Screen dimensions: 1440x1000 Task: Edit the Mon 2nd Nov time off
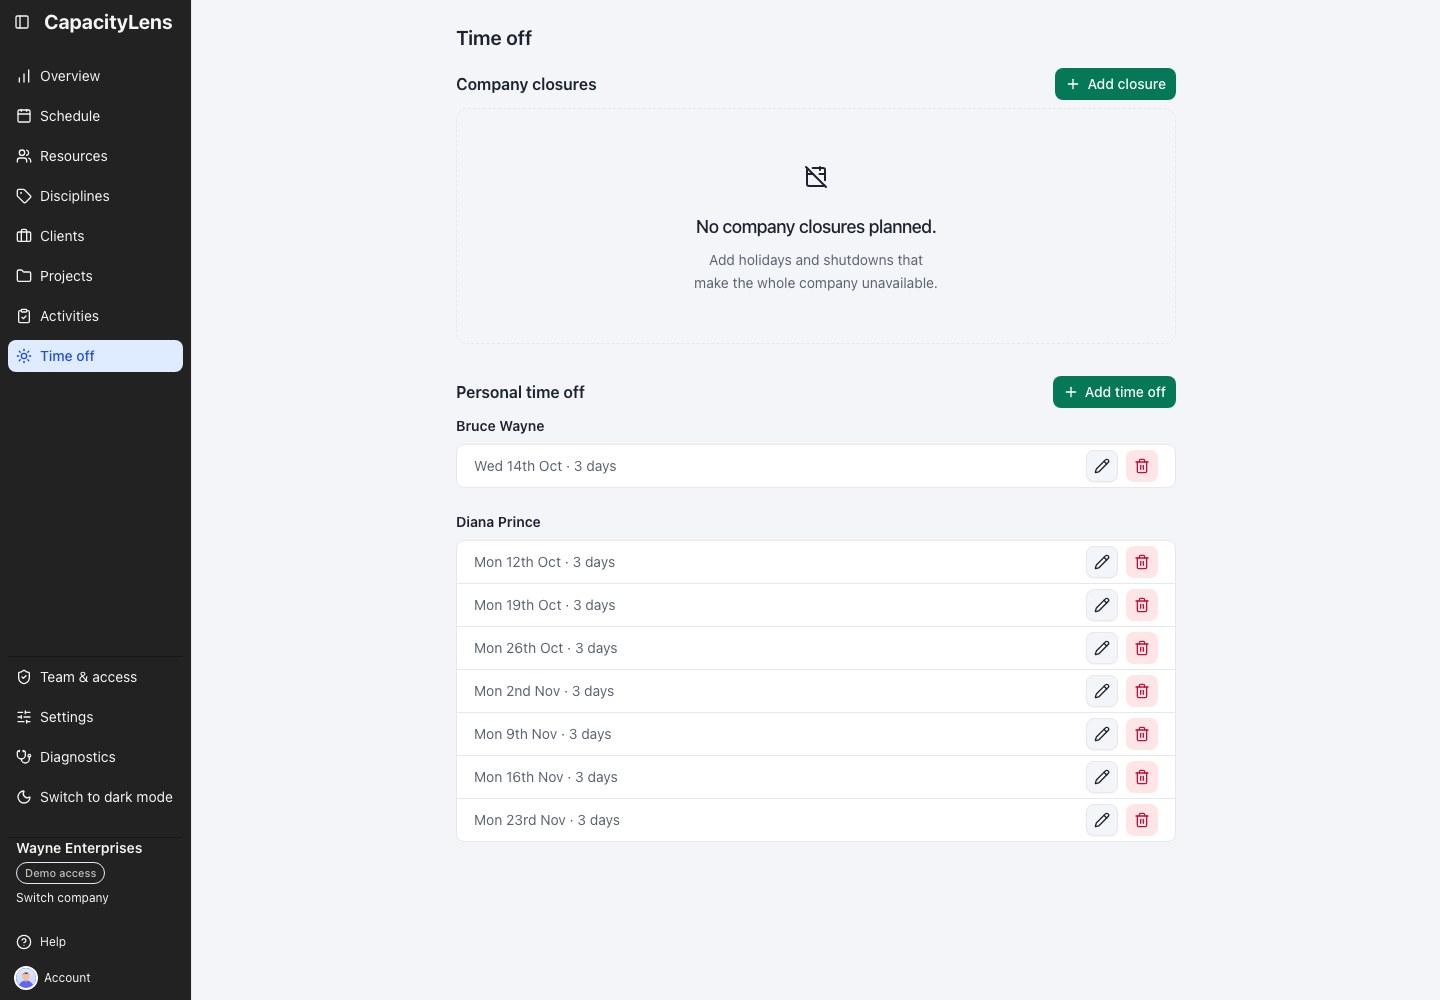1102,691
